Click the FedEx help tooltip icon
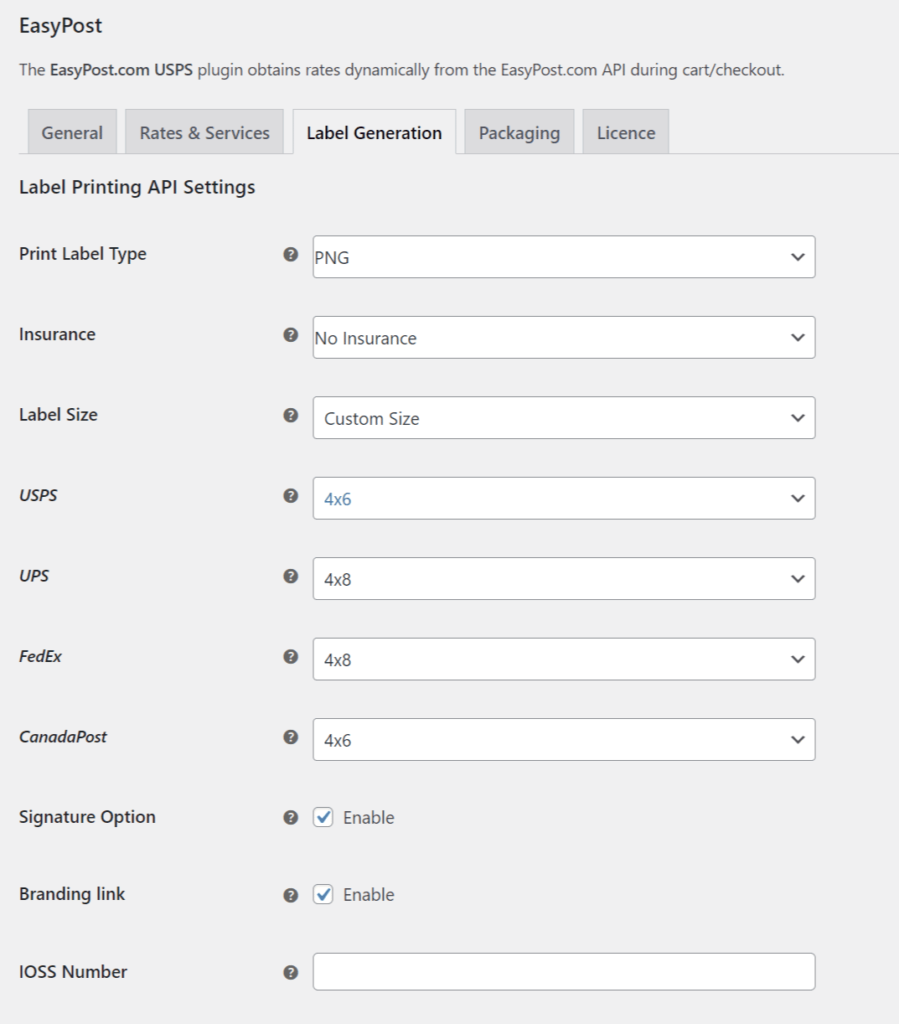 pos(292,657)
